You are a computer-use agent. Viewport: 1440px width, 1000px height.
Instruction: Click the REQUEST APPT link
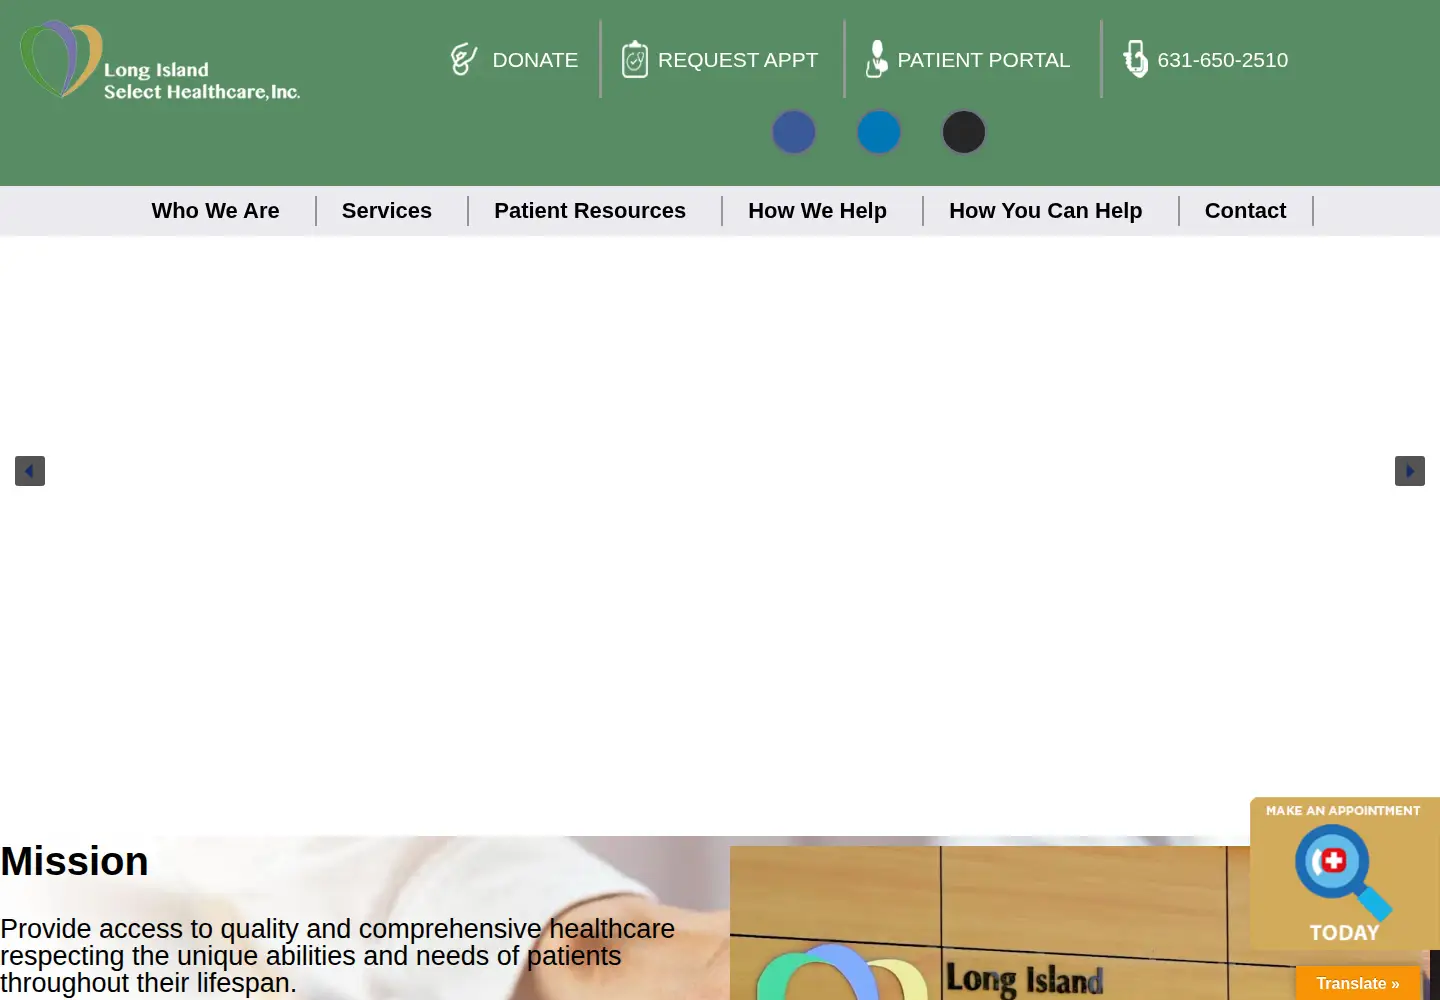(x=738, y=60)
